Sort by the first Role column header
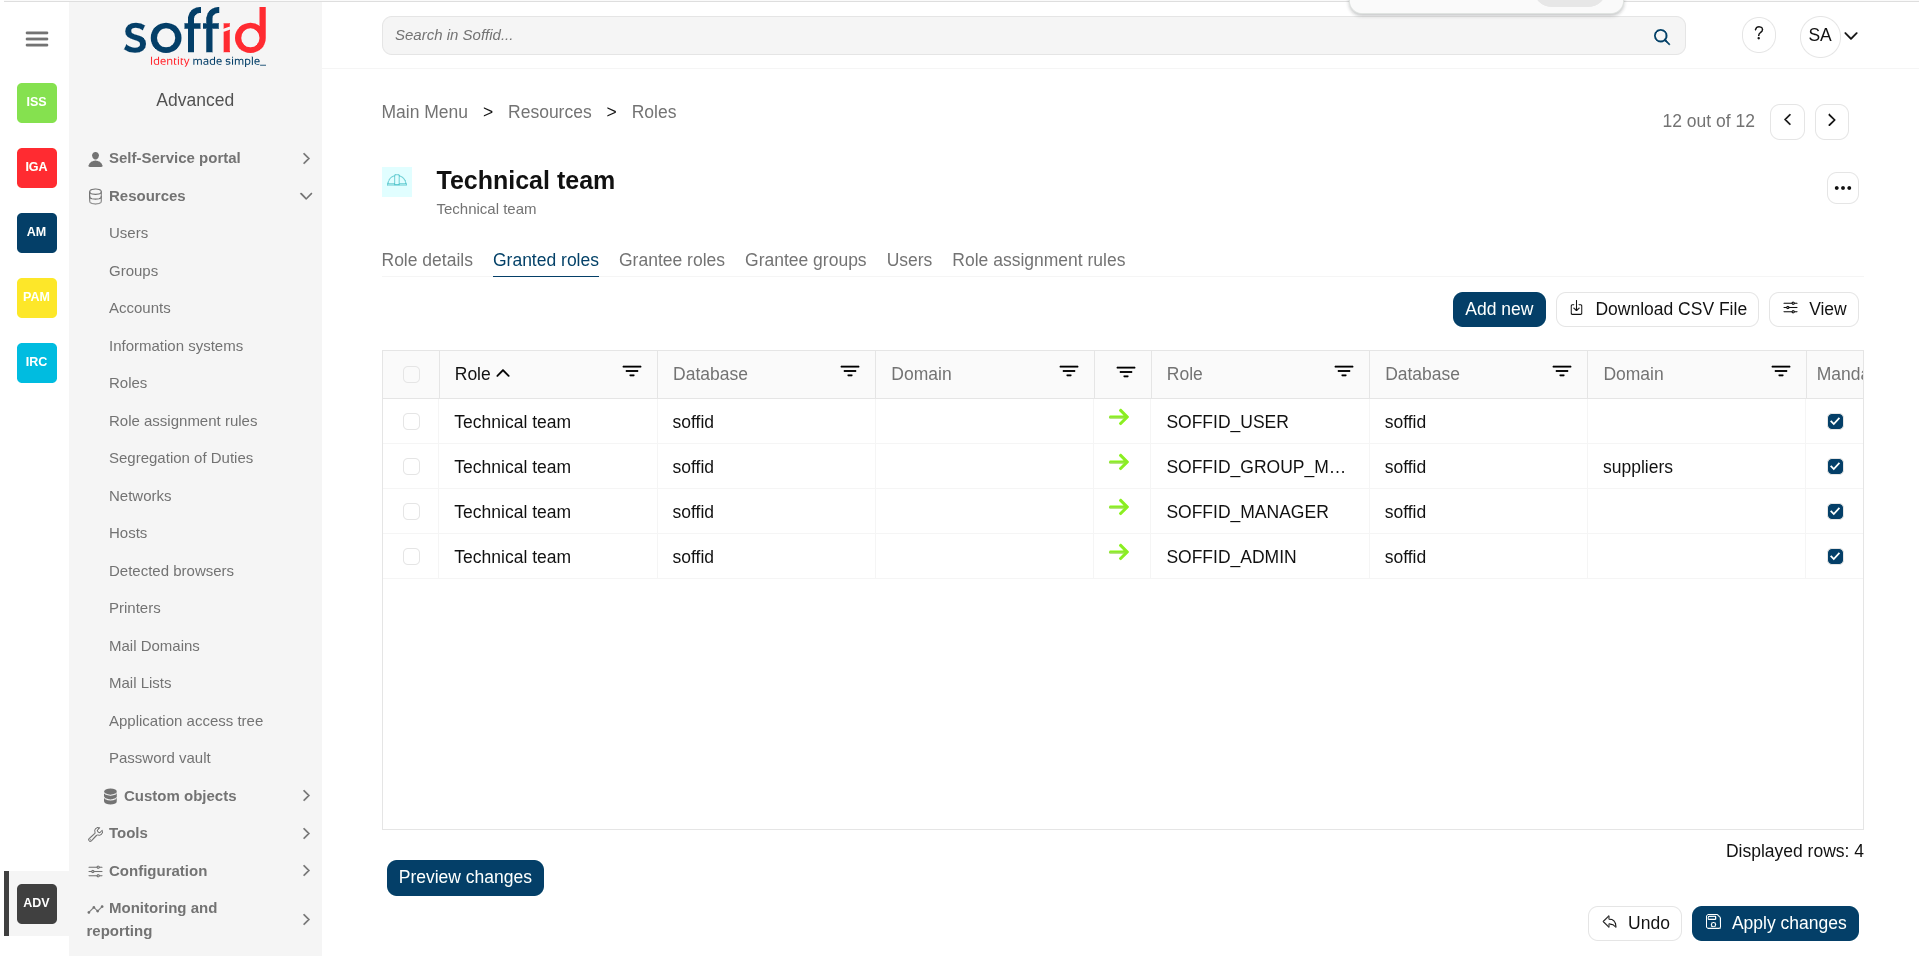The height and width of the screenshot is (956, 1919). [x=482, y=374]
